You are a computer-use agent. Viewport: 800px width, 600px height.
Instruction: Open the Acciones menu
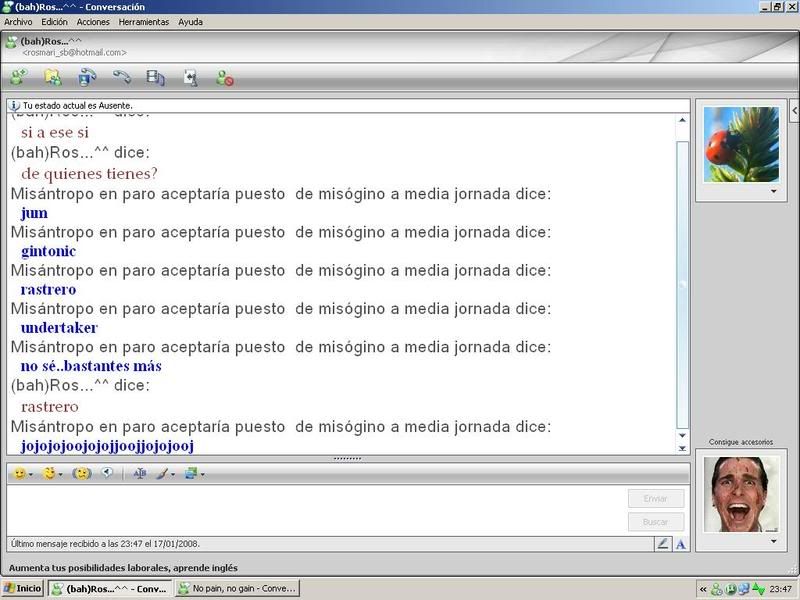(x=93, y=22)
